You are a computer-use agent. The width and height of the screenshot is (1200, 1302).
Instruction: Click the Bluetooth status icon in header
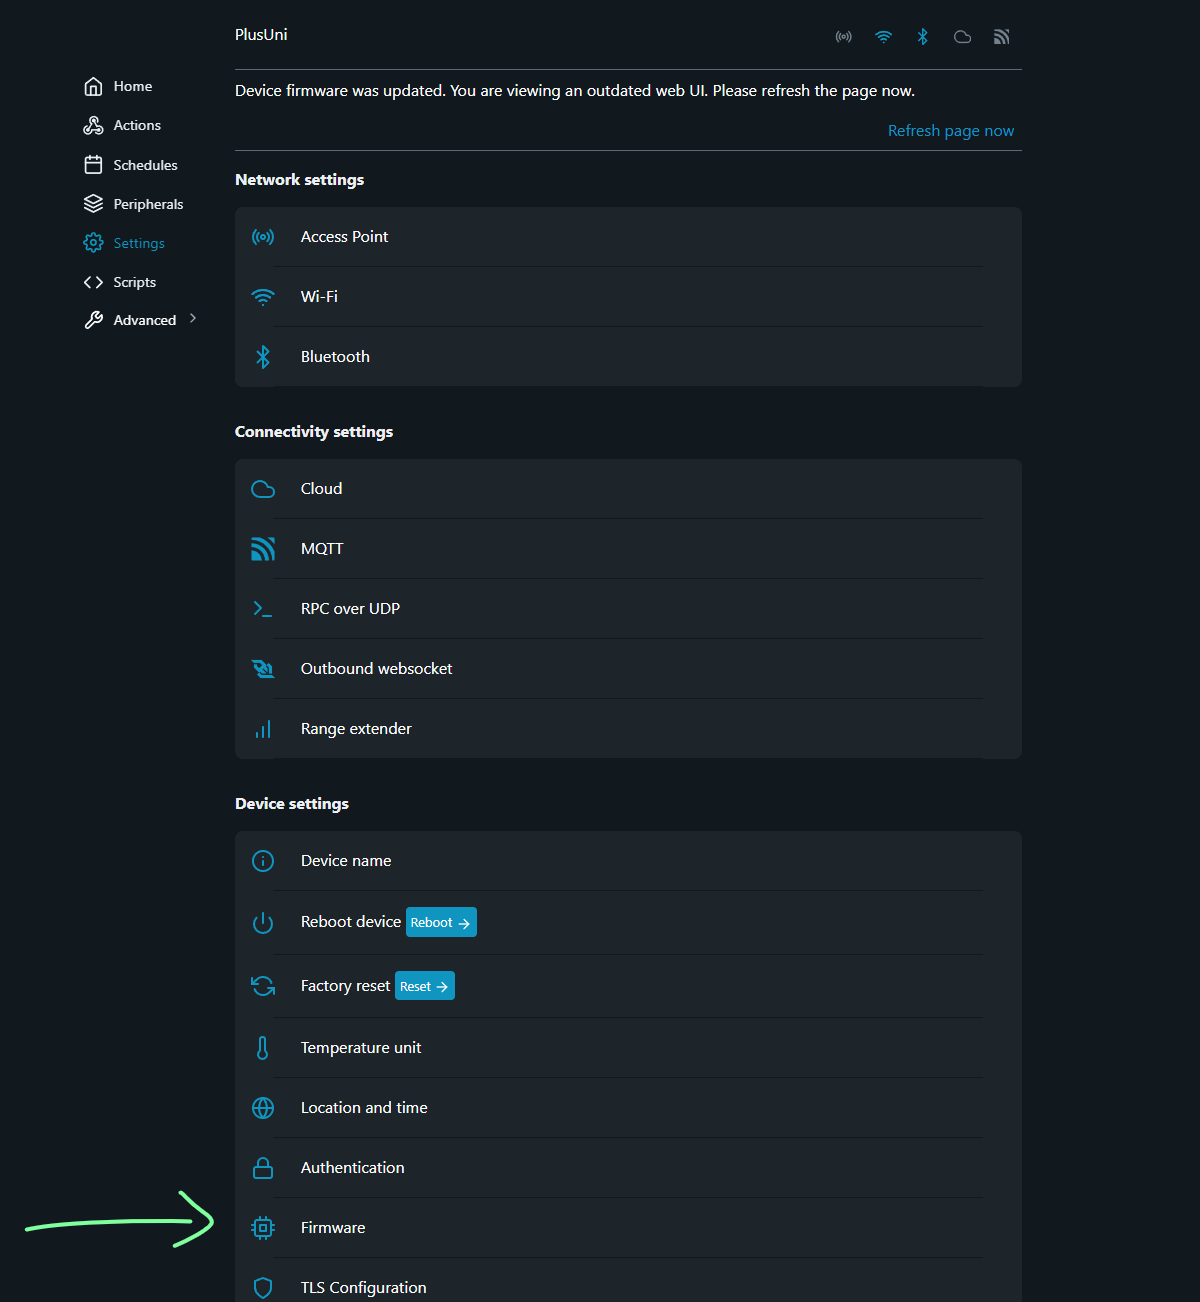tap(923, 37)
